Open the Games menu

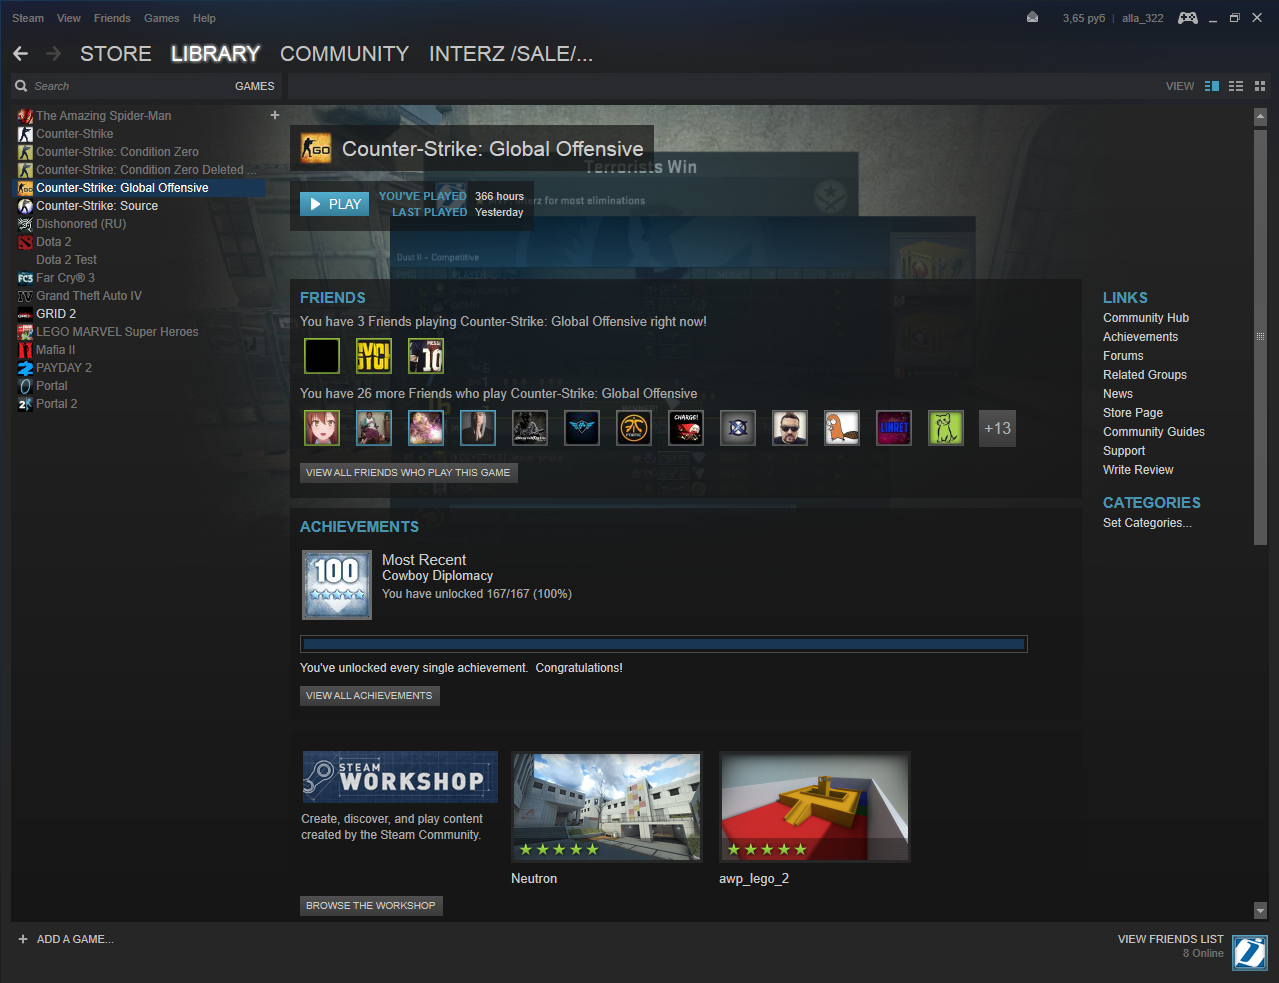(x=162, y=18)
